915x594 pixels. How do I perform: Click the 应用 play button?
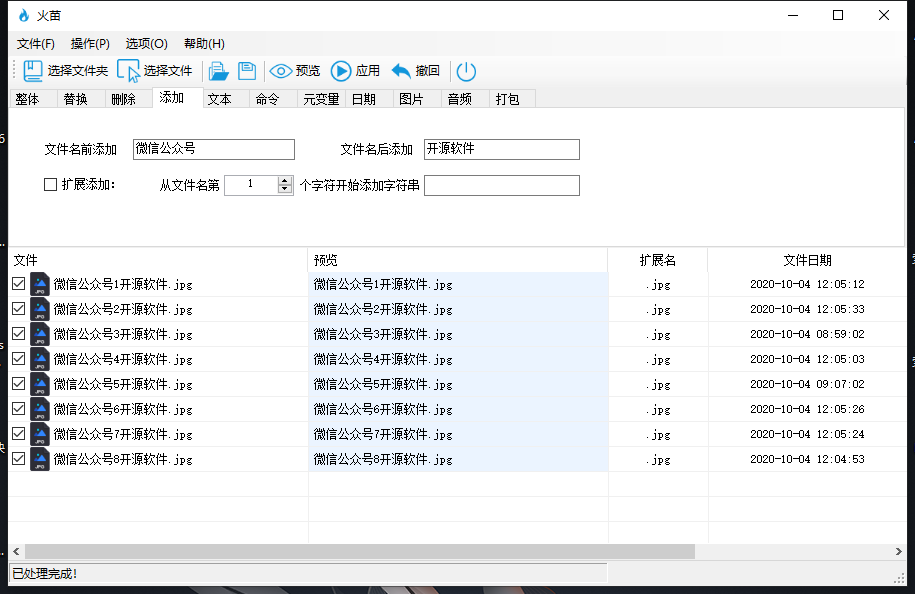coord(355,71)
